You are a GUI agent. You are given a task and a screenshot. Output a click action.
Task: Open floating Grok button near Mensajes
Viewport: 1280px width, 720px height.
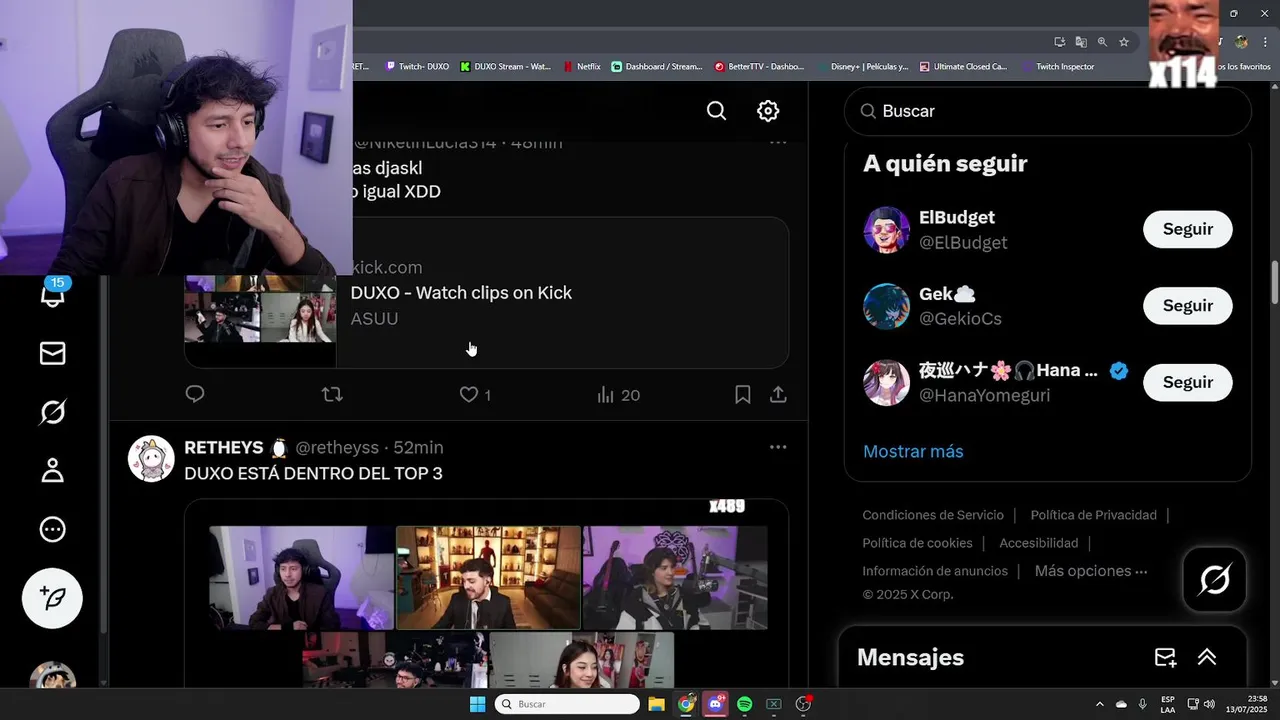pos(1214,579)
